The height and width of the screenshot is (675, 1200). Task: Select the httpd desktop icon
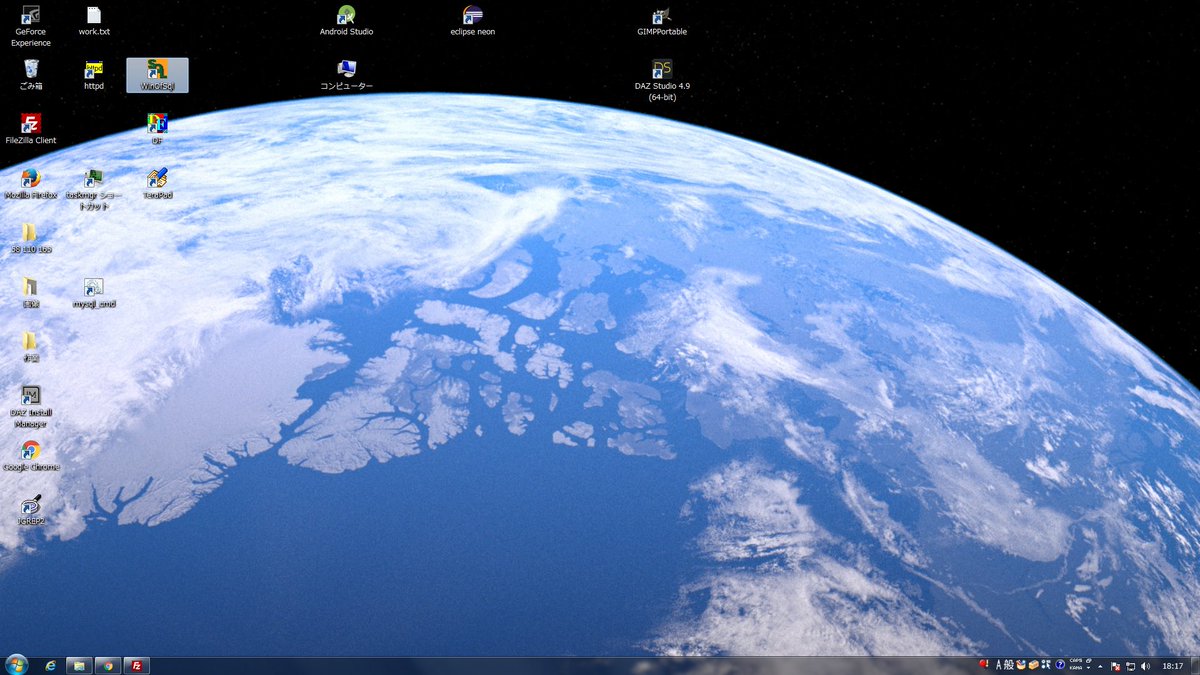coord(94,75)
